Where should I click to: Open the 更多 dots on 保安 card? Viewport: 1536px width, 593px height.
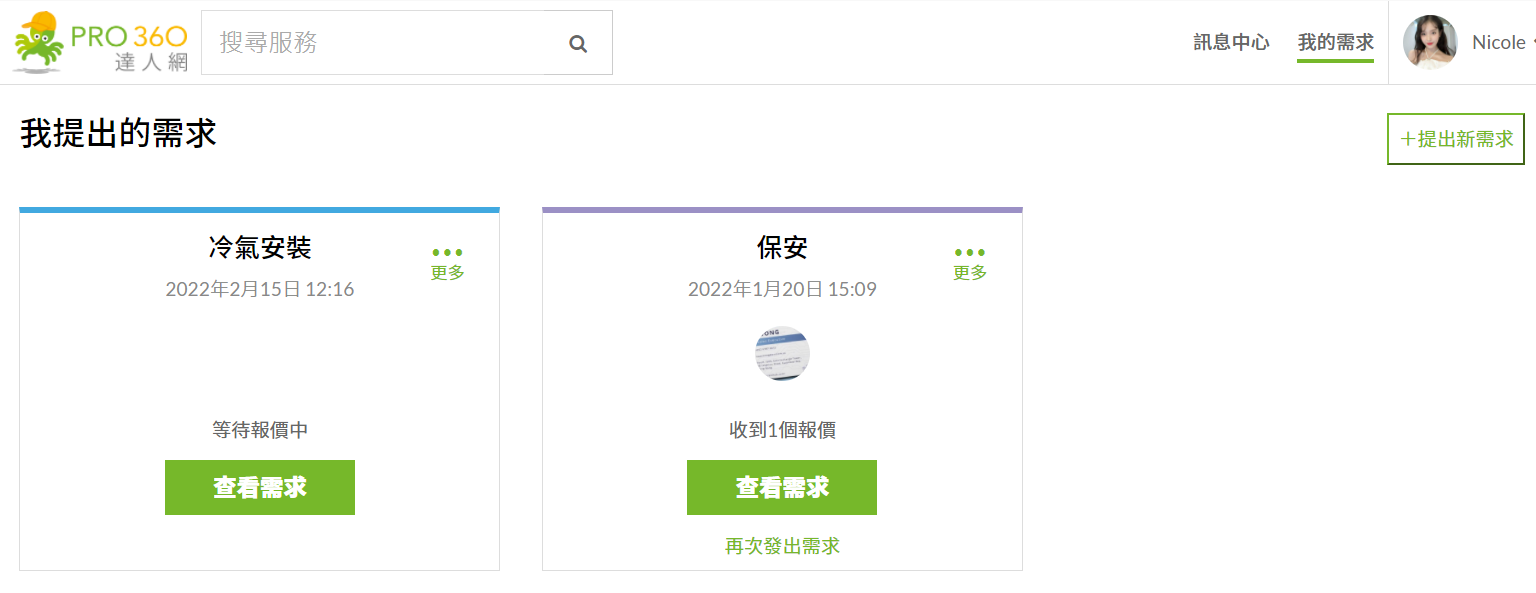click(969, 261)
